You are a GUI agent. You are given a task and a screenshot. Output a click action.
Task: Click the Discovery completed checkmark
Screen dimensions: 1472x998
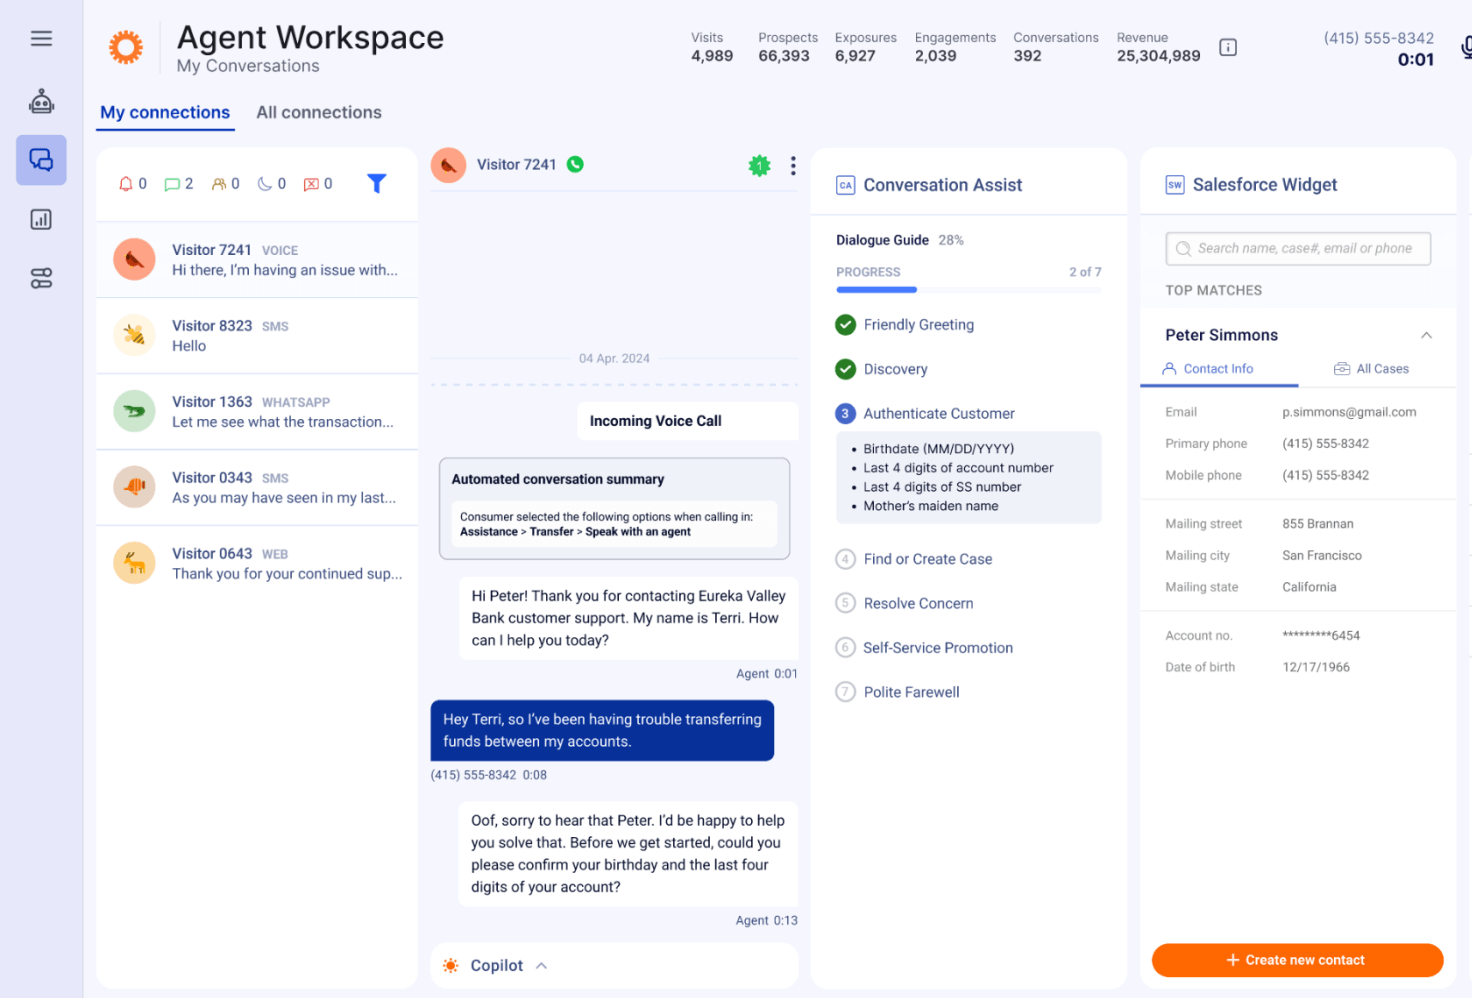tap(846, 369)
